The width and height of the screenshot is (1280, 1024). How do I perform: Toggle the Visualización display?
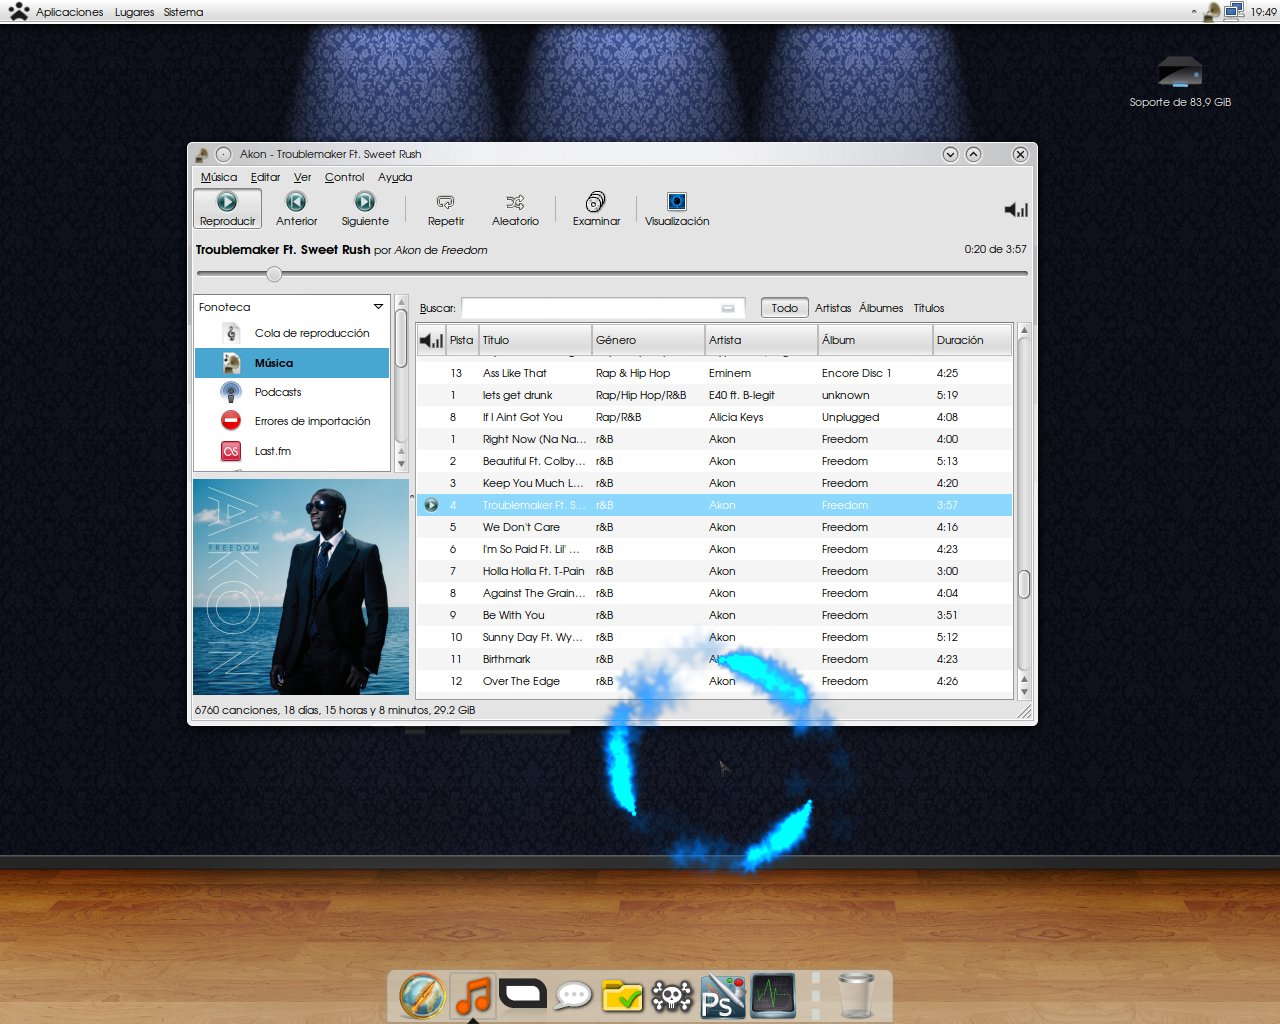(677, 209)
